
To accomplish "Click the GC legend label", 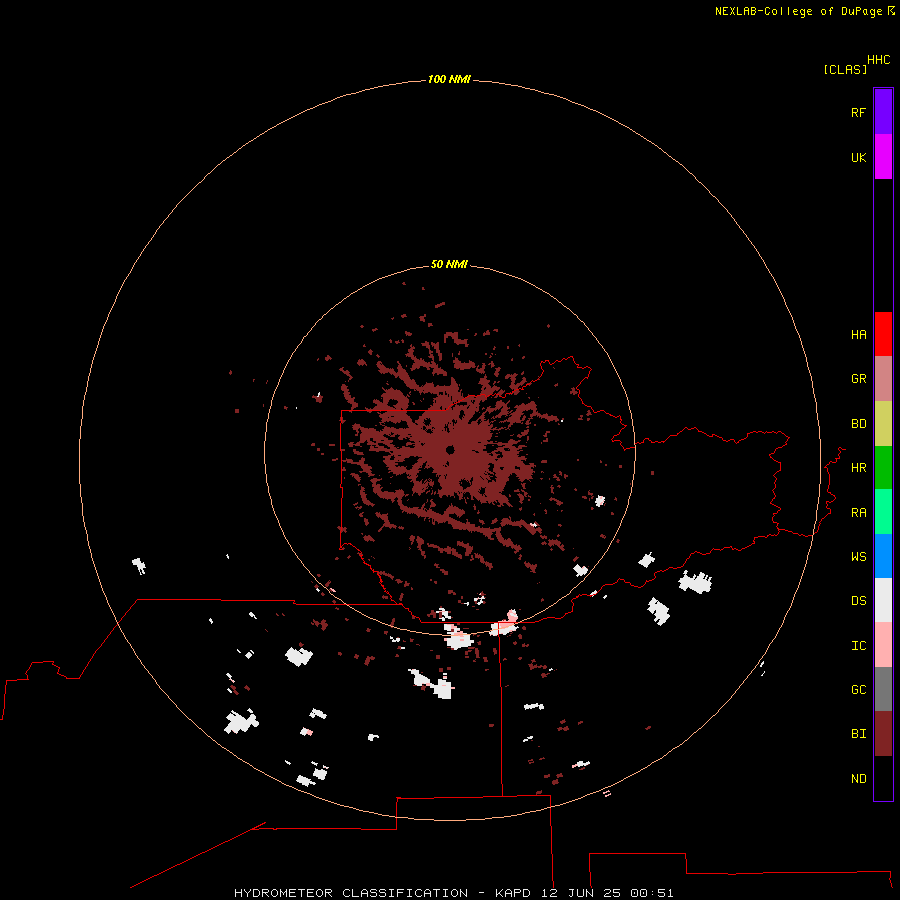I will (x=858, y=690).
